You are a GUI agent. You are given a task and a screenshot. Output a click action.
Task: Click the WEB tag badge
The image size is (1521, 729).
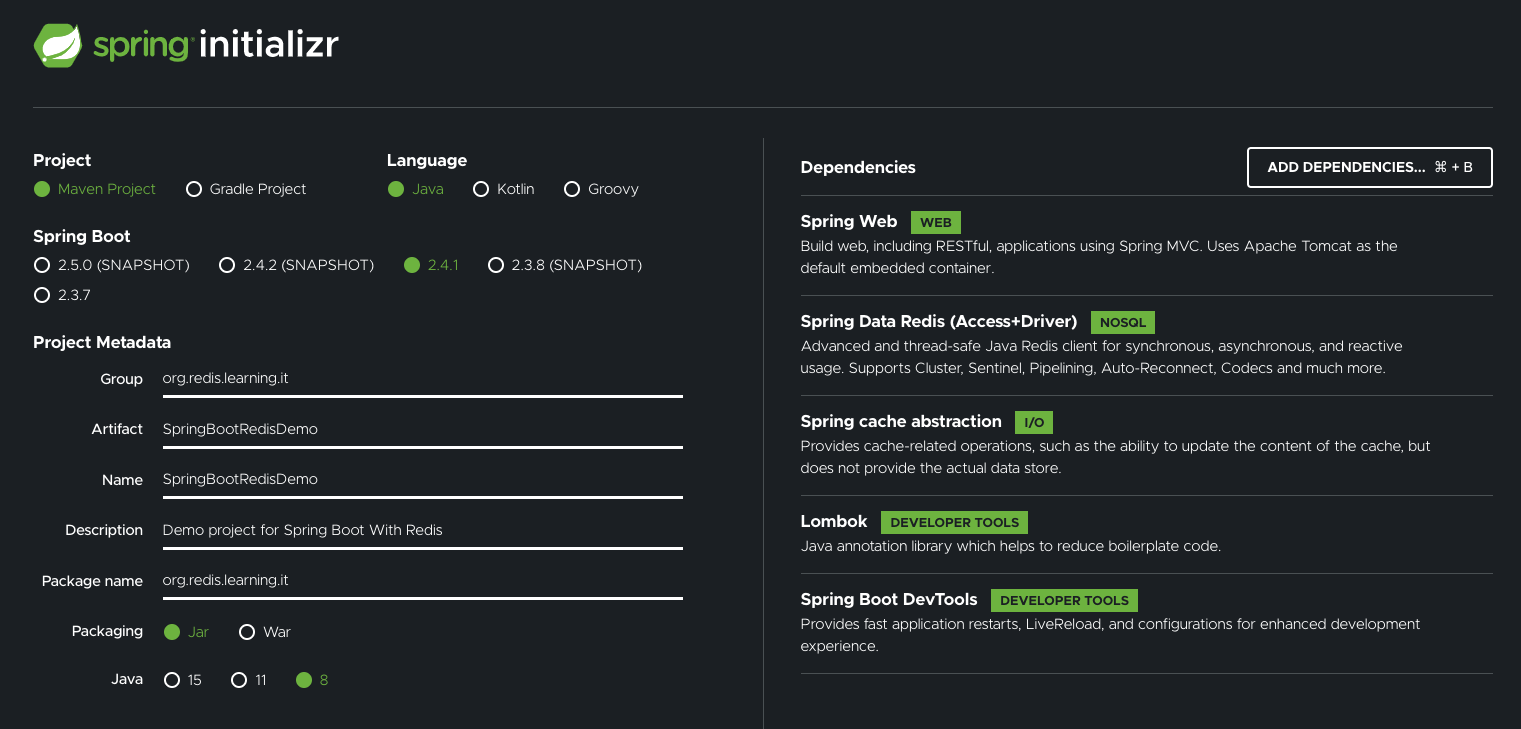click(x=936, y=222)
